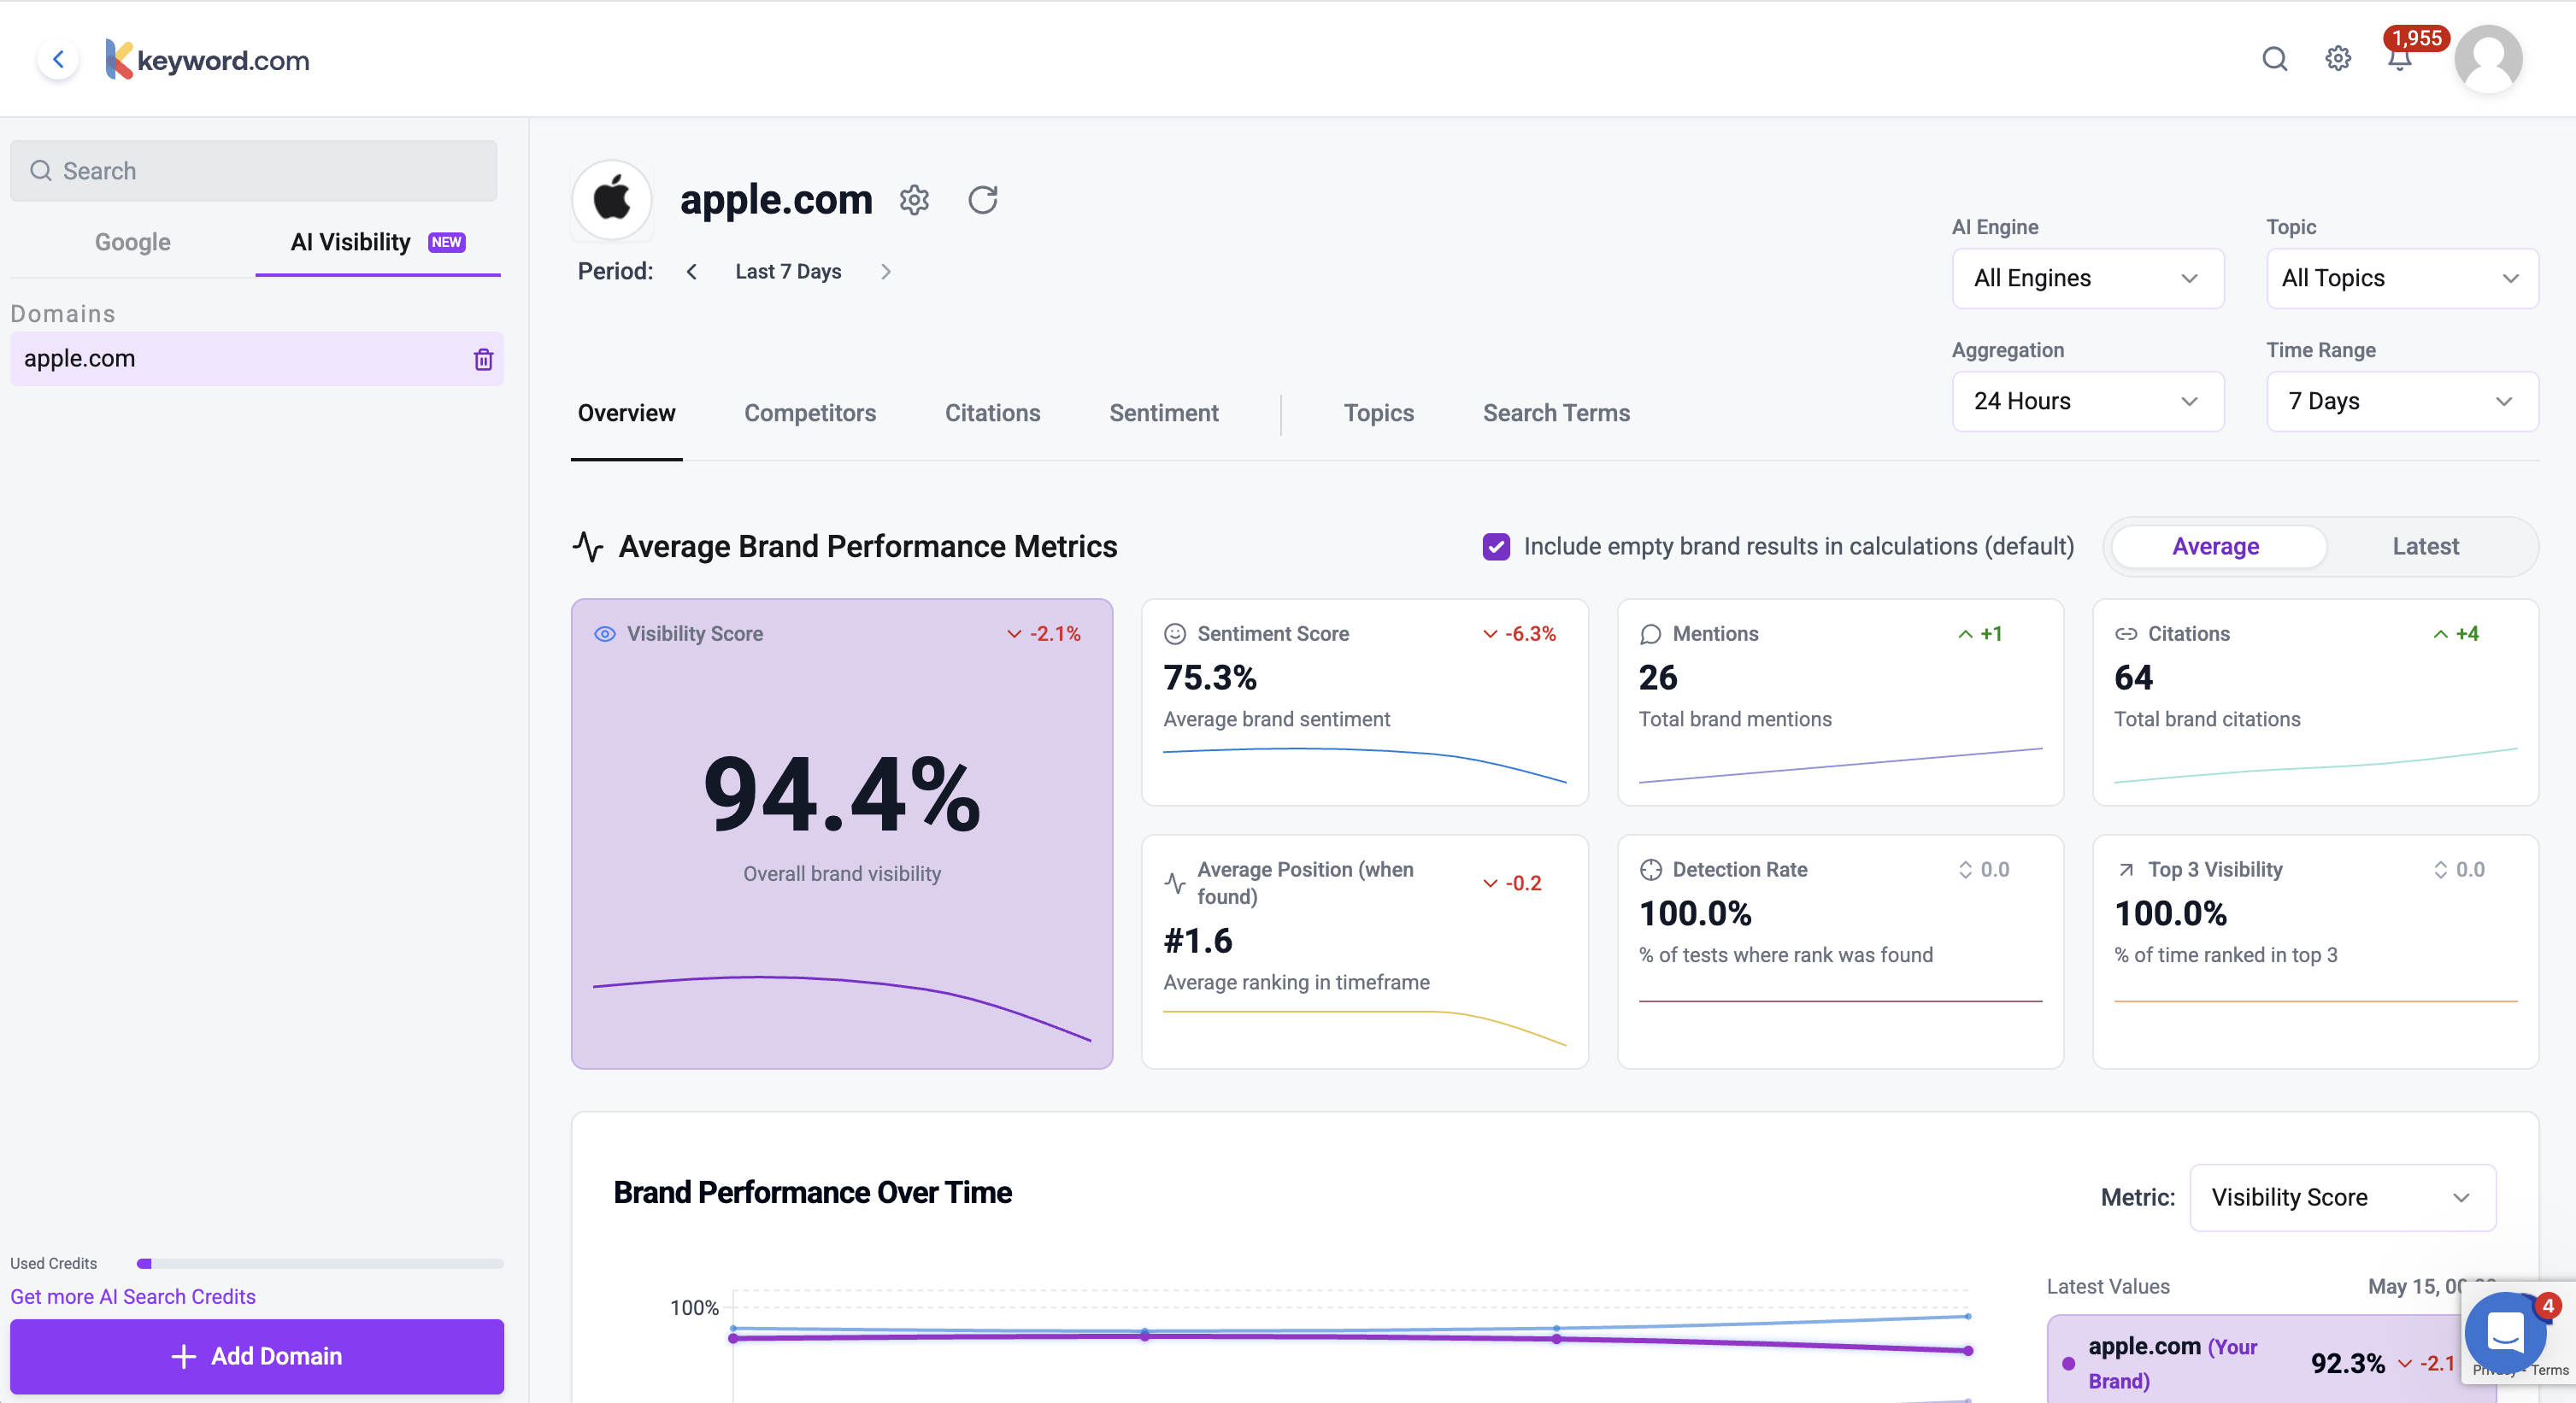This screenshot has height=1403, width=2576.
Task: Click the Add Domain button
Action: pyautogui.click(x=257, y=1356)
